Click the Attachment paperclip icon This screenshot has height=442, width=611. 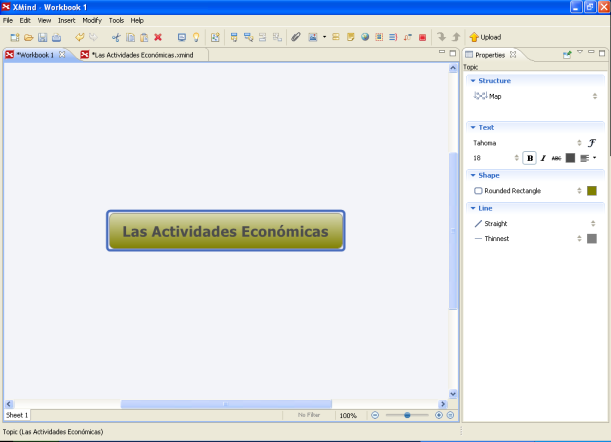pyautogui.click(x=296, y=37)
